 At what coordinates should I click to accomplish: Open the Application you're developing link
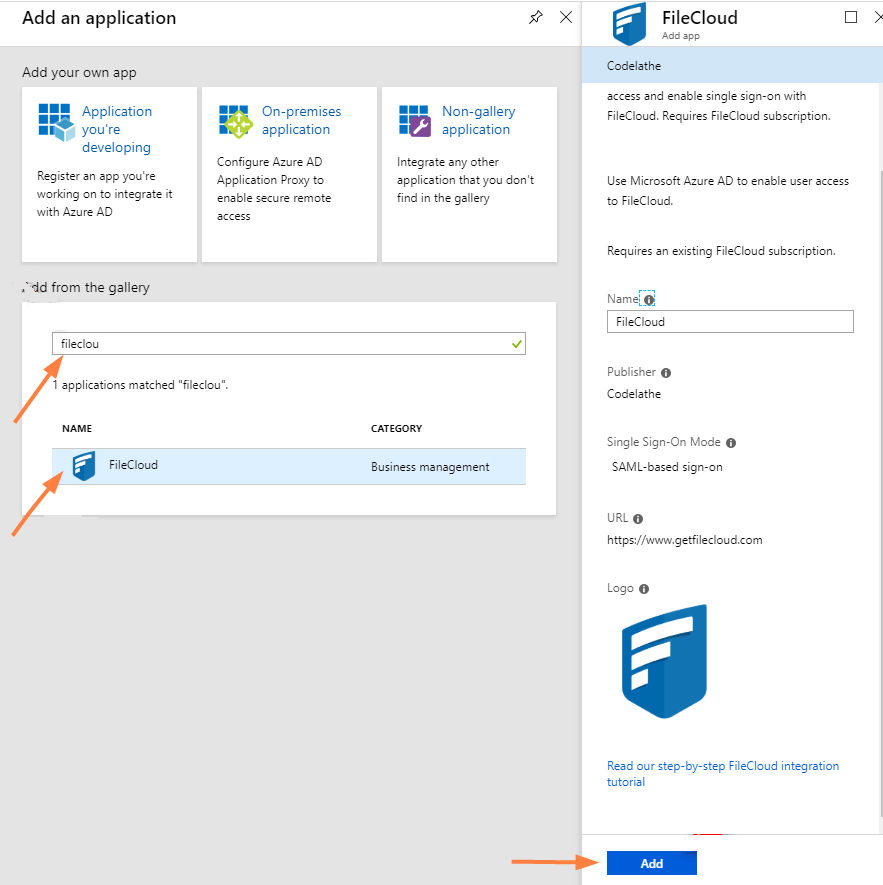[117, 129]
